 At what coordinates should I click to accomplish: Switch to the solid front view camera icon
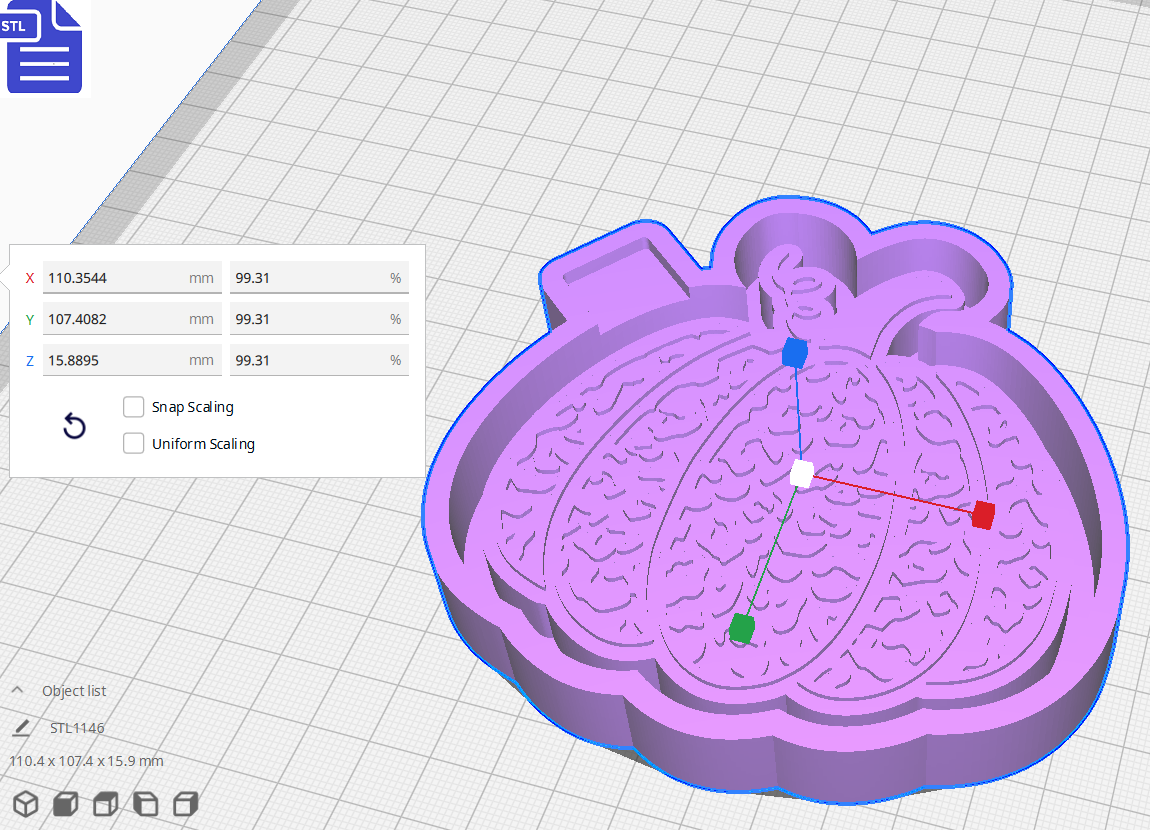[x=65, y=803]
